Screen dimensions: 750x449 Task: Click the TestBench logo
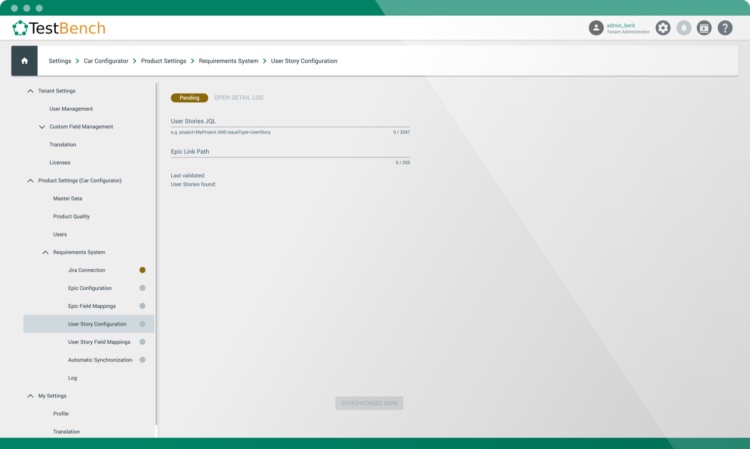pos(59,28)
